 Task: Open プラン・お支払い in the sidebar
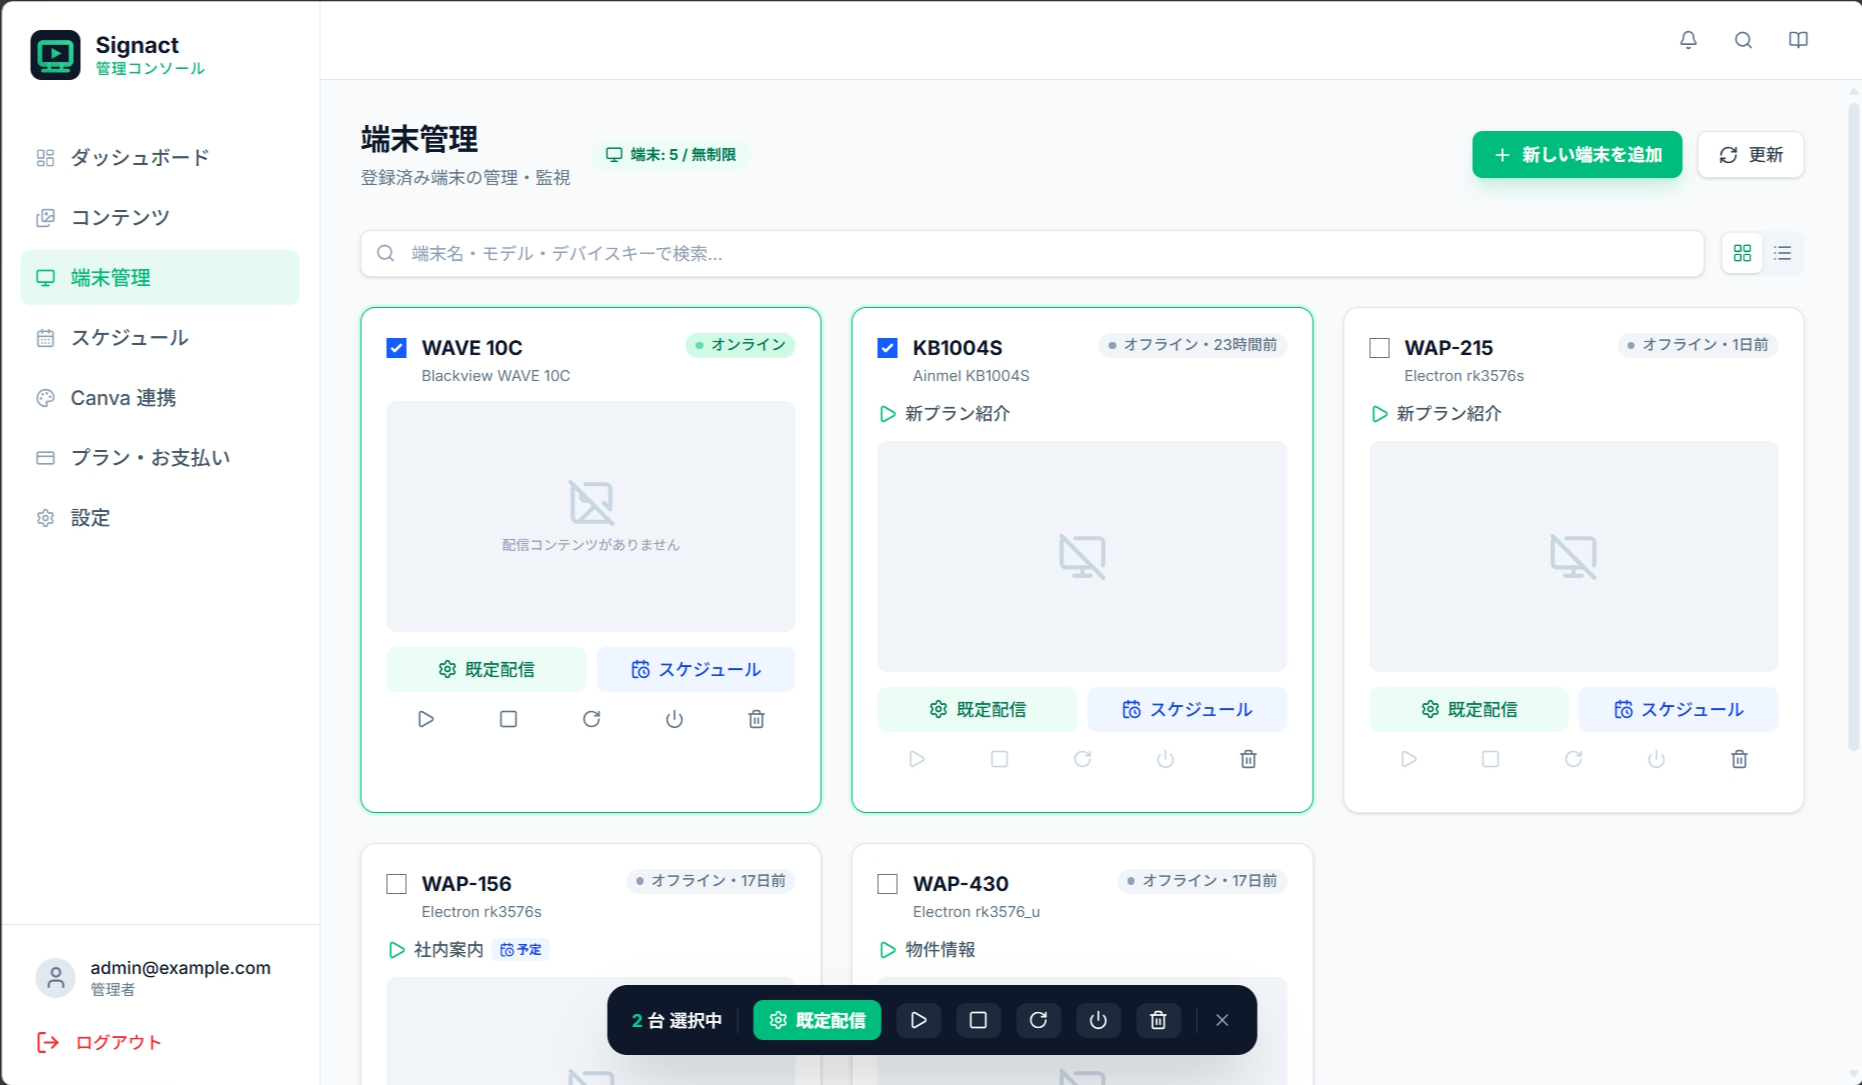click(160, 458)
